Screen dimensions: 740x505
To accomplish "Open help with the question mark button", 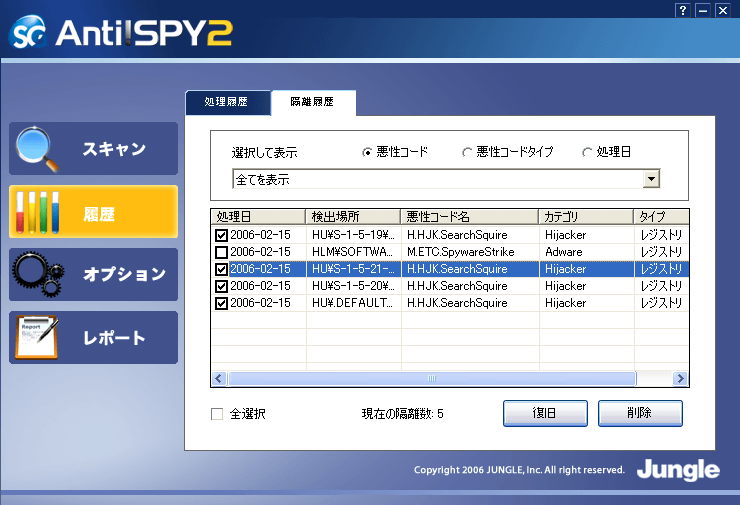I will click(x=682, y=10).
